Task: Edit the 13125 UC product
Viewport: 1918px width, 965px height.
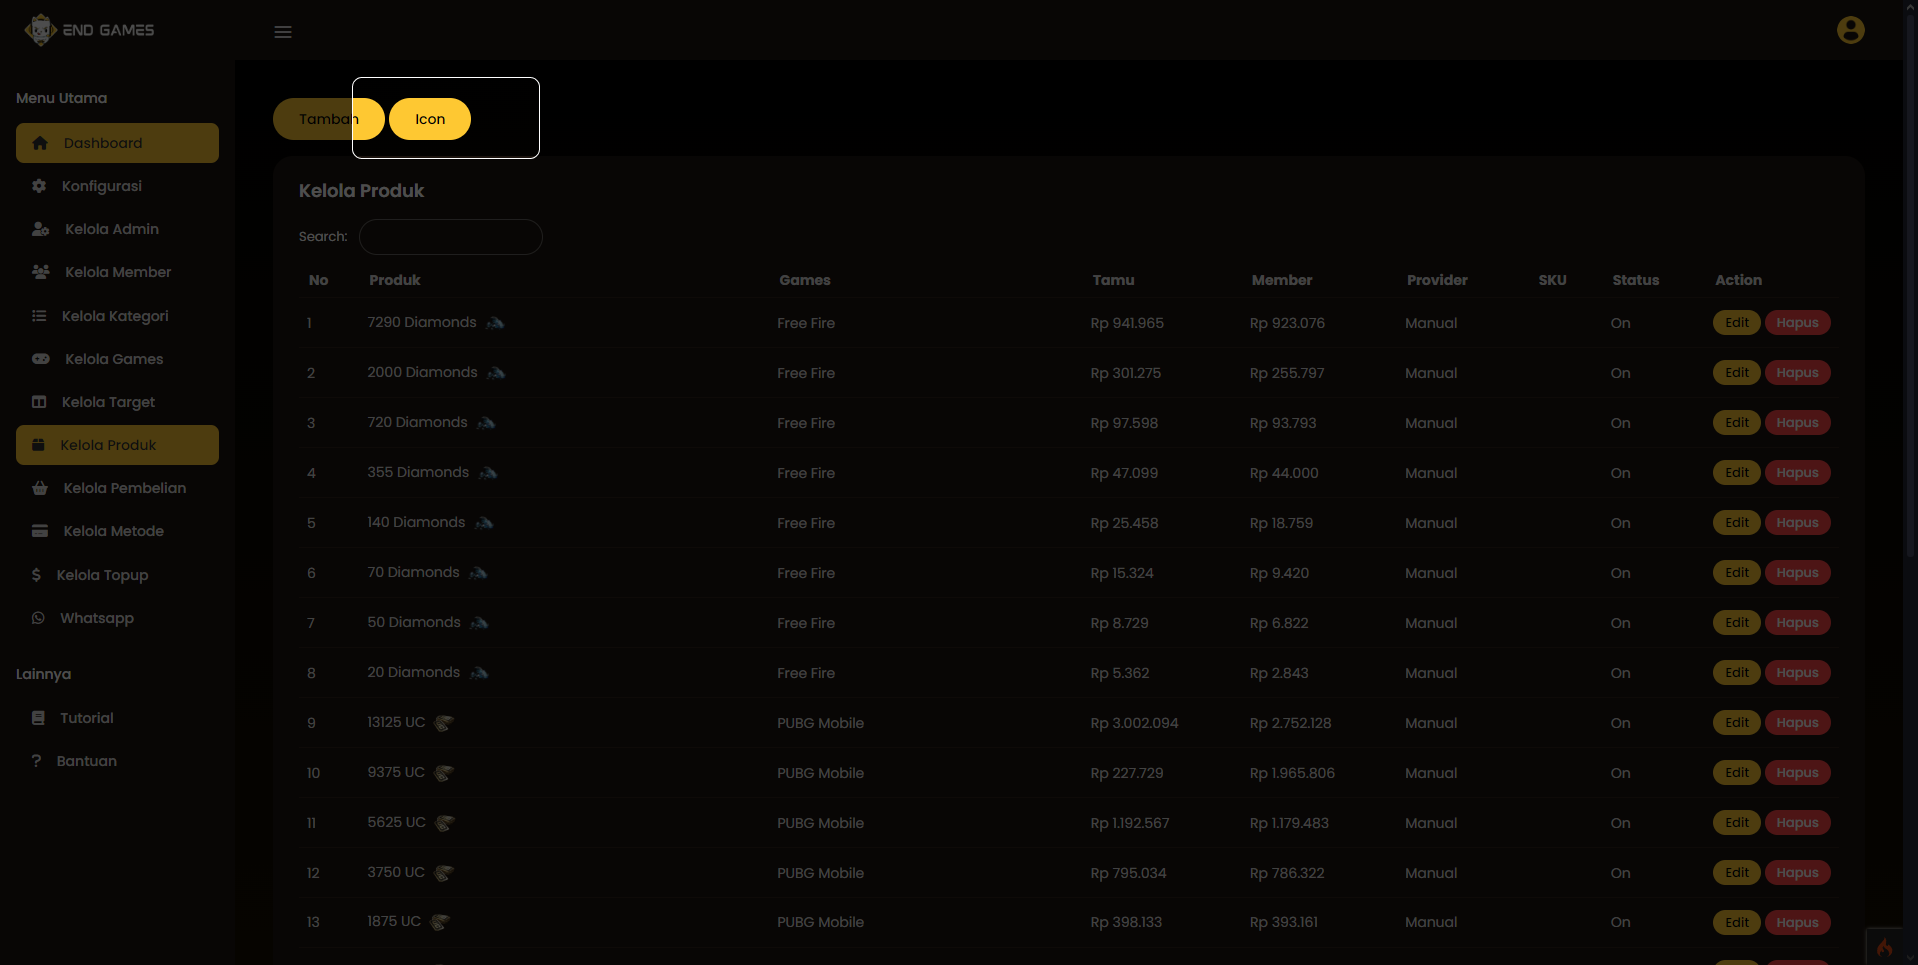Action: point(1736,723)
